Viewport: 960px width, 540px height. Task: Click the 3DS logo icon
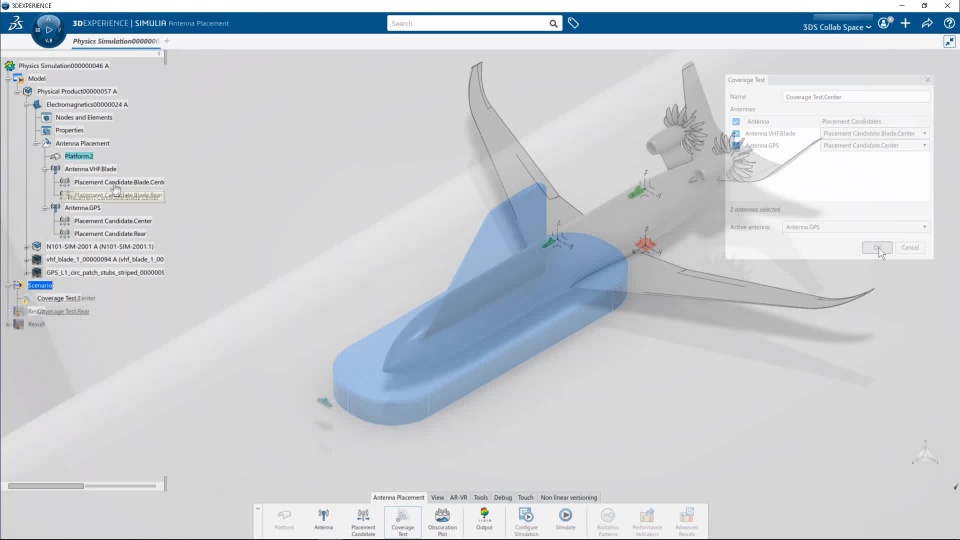(15, 24)
